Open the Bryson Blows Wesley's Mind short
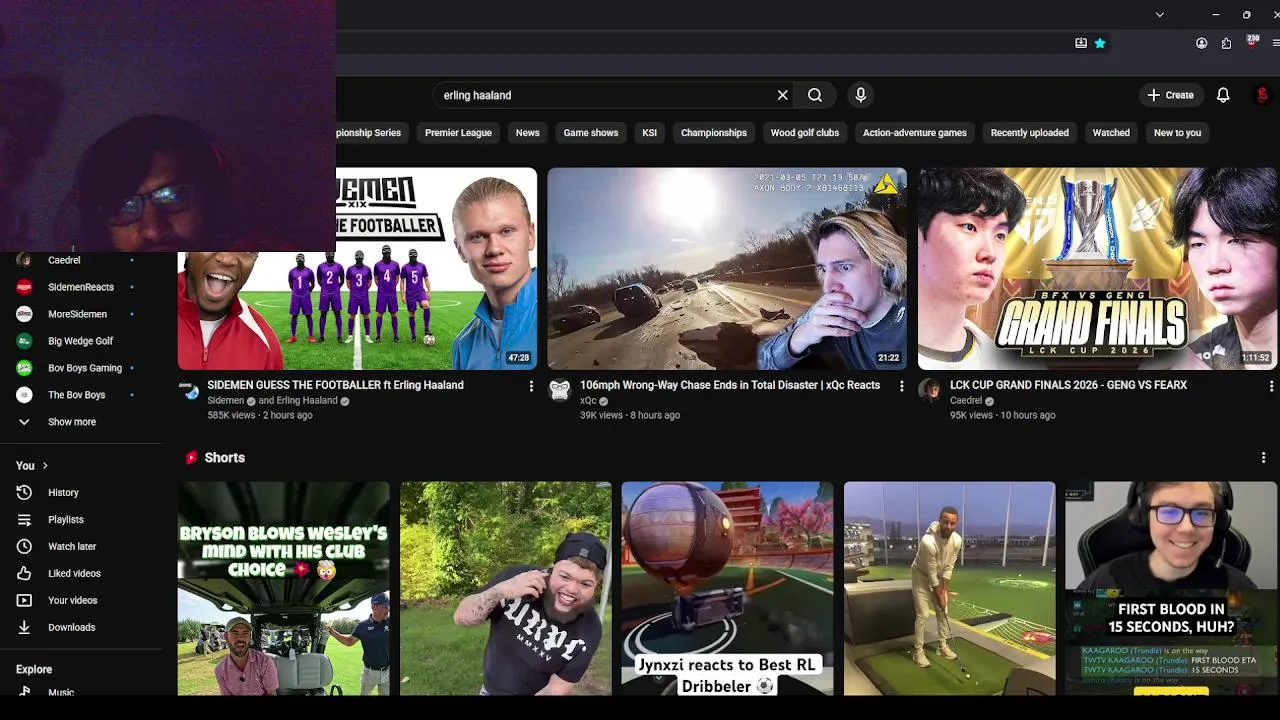The image size is (1280, 720). (x=284, y=588)
